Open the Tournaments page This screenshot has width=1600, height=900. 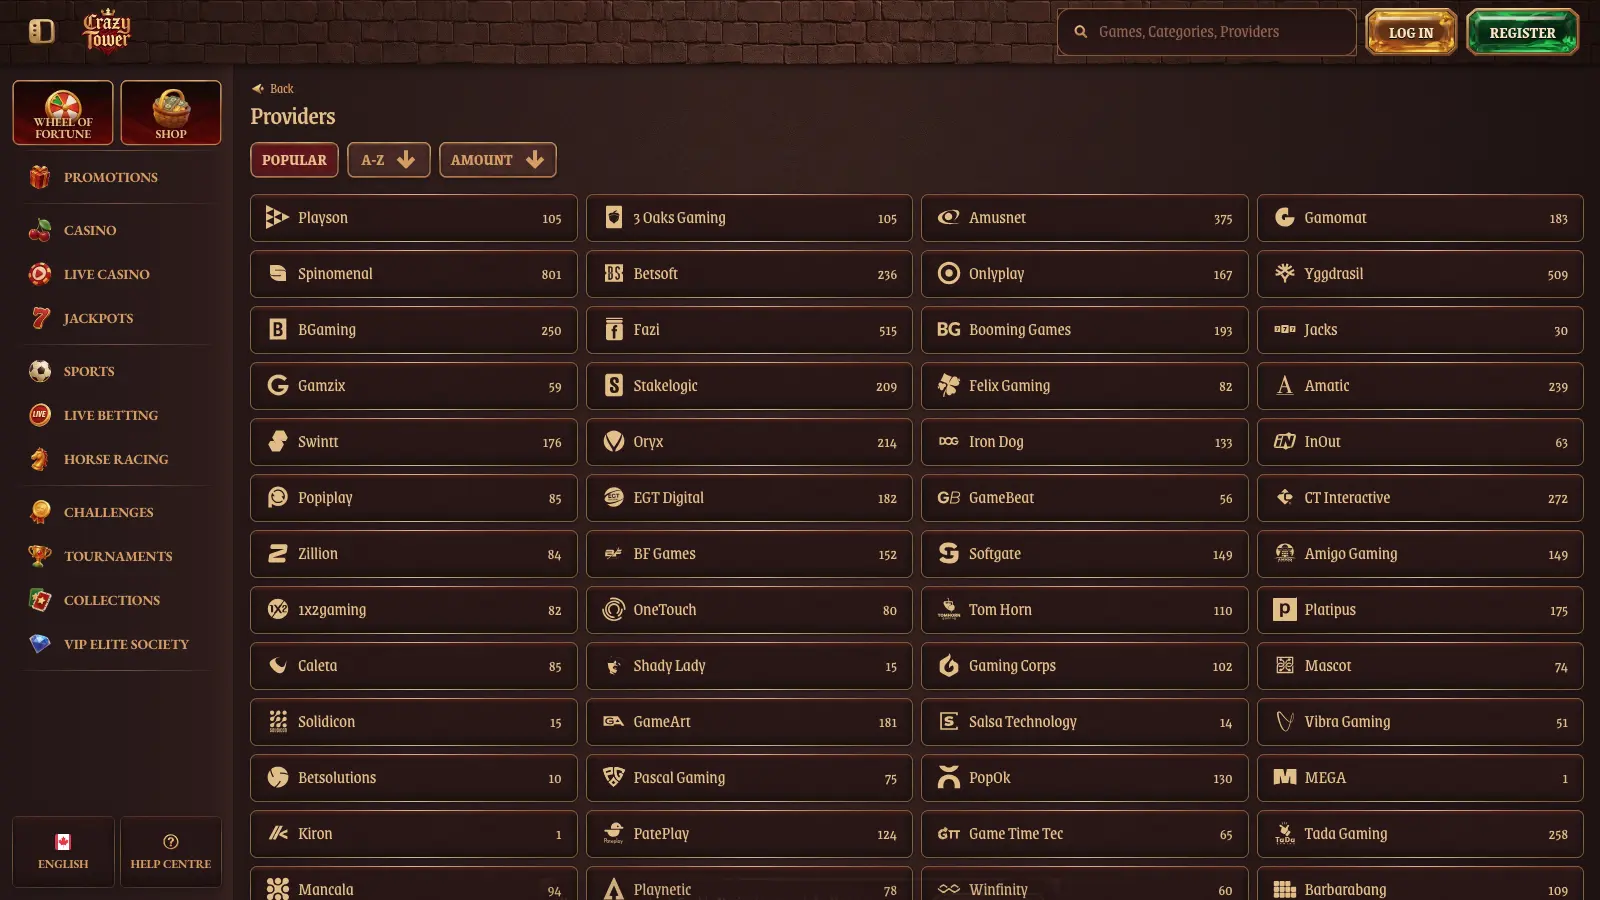[117, 556]
